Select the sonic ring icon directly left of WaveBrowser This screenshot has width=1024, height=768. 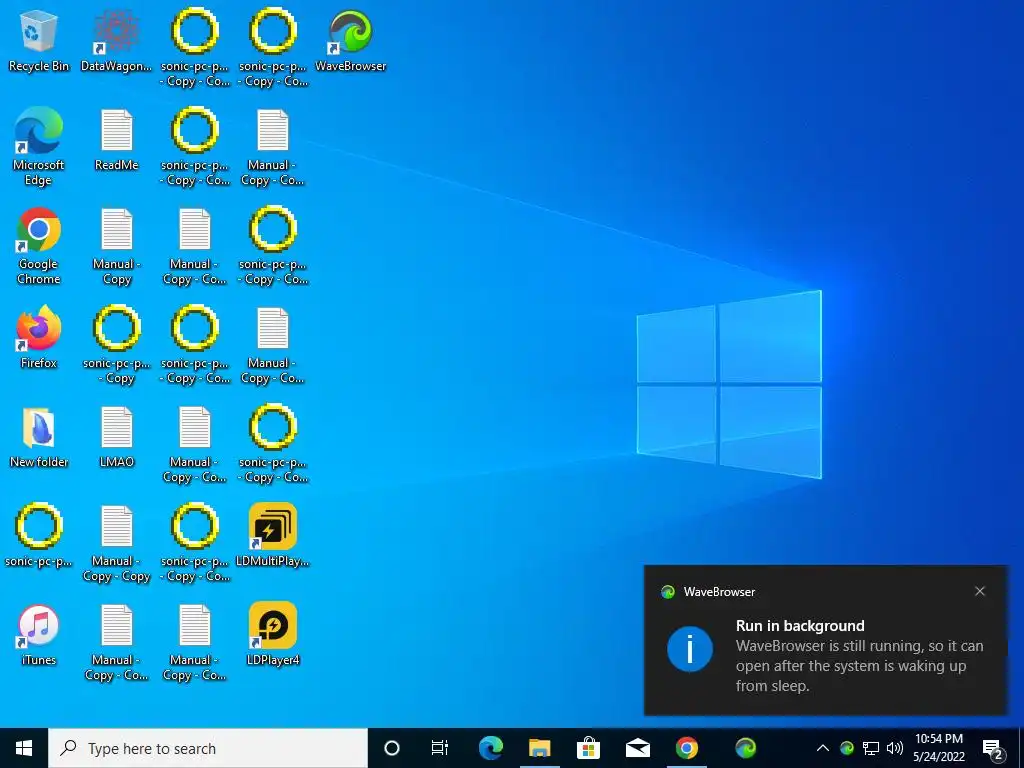[x=273, y=47]
